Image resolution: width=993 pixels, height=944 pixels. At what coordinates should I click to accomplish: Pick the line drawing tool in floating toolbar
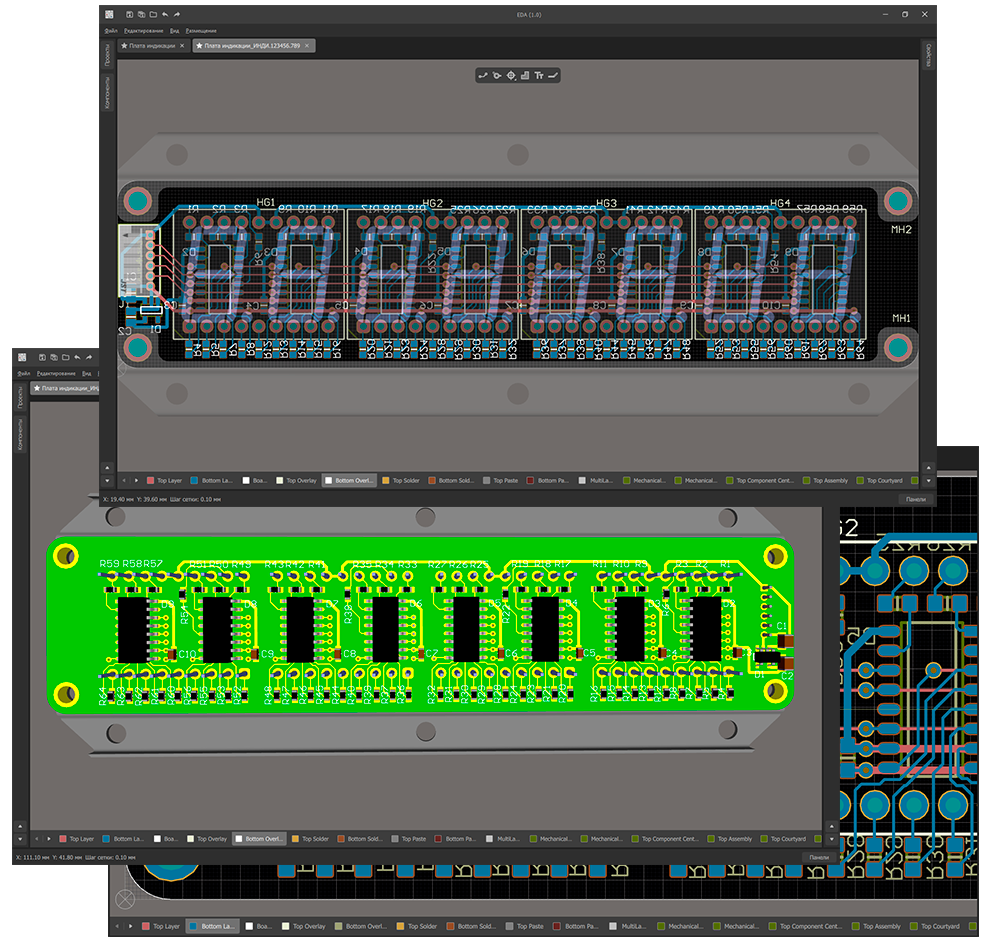[x=552, y=75]
